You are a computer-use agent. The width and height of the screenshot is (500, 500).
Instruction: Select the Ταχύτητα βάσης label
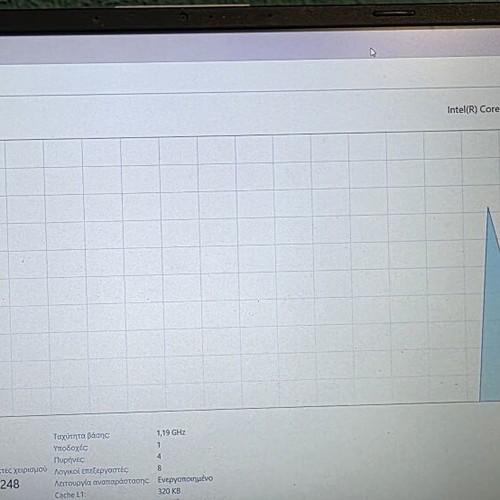(x=81, y=436)
